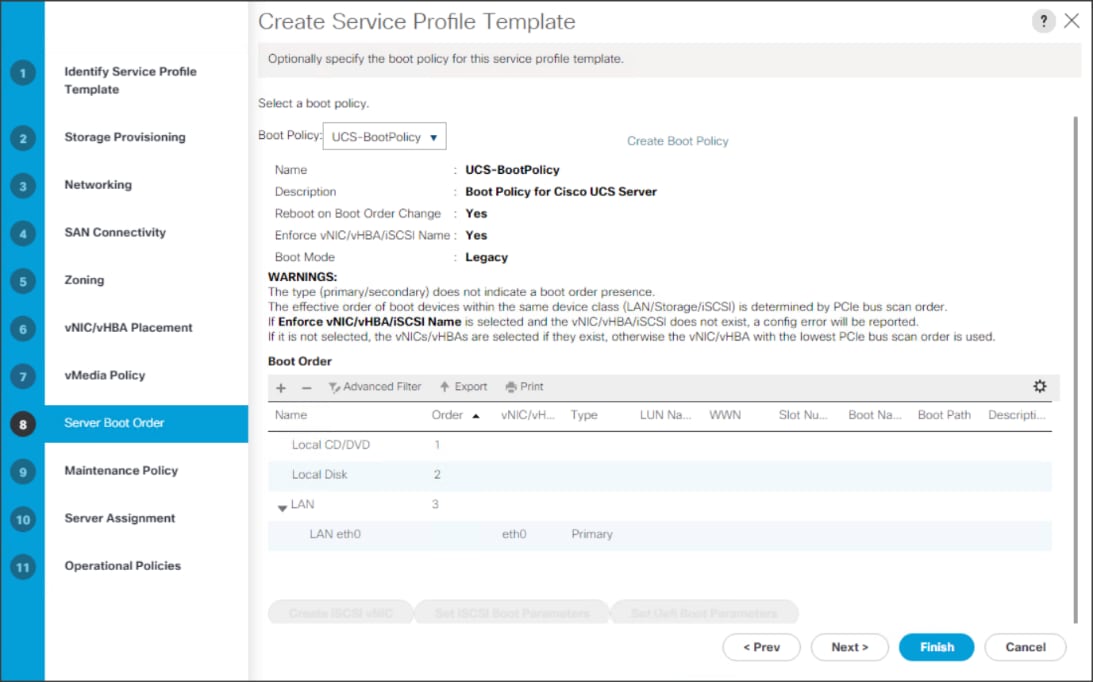Open the help question mark icon

point(1043,22)
